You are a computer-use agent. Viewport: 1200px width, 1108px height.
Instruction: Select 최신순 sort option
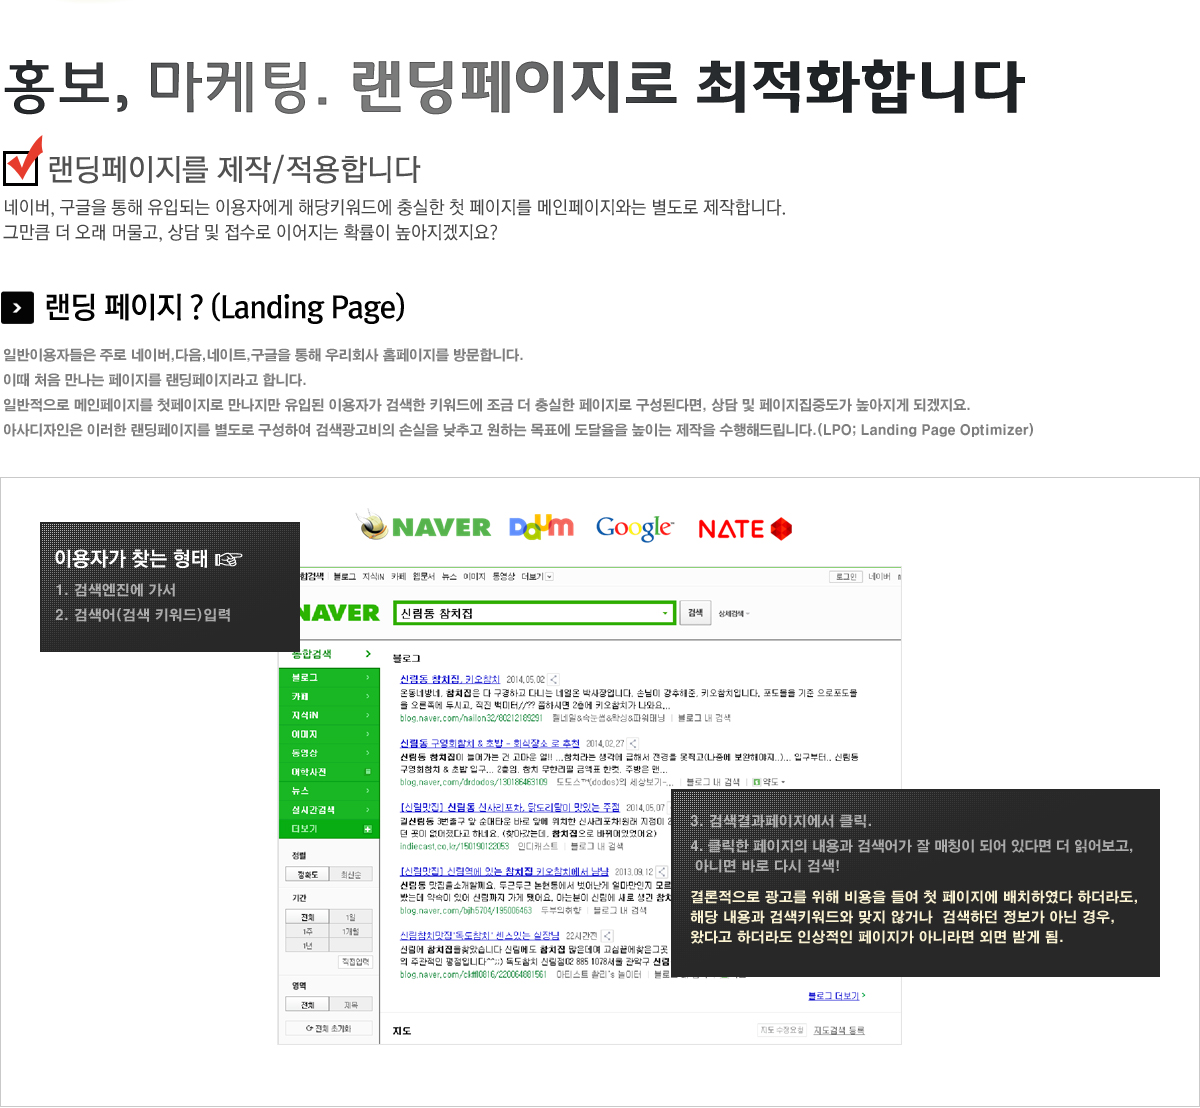click(x=351, y=875)
